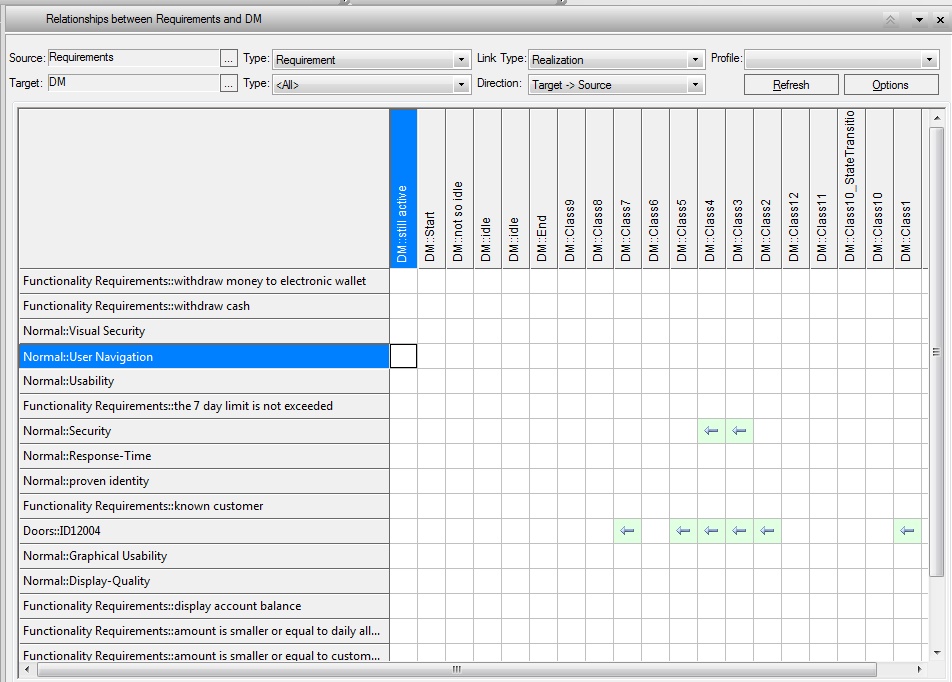Screen dimensions: 952x682
Task: Select row Functionality Requirements::withdraw cash
Action: point(204,306)
